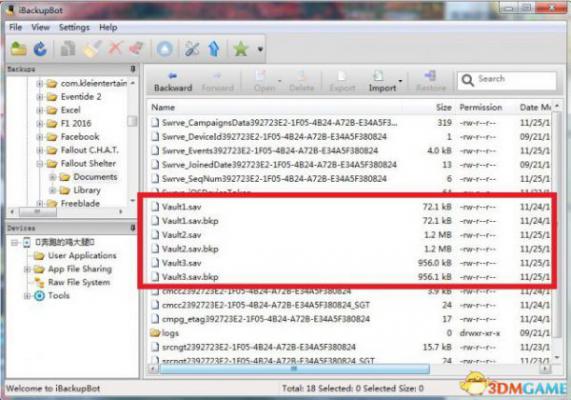571x400 pixels.
Task: Expand the App File Sharing node
Action: pyautogui.click(x=27, y=269)
